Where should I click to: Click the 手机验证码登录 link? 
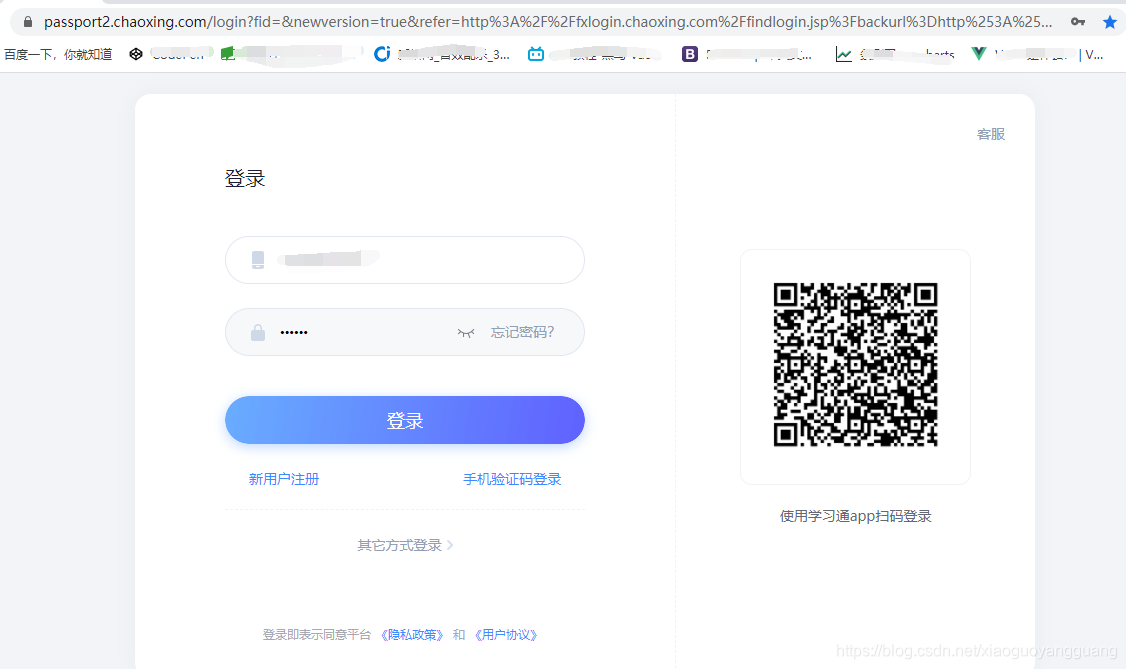[x=512, y=479]
